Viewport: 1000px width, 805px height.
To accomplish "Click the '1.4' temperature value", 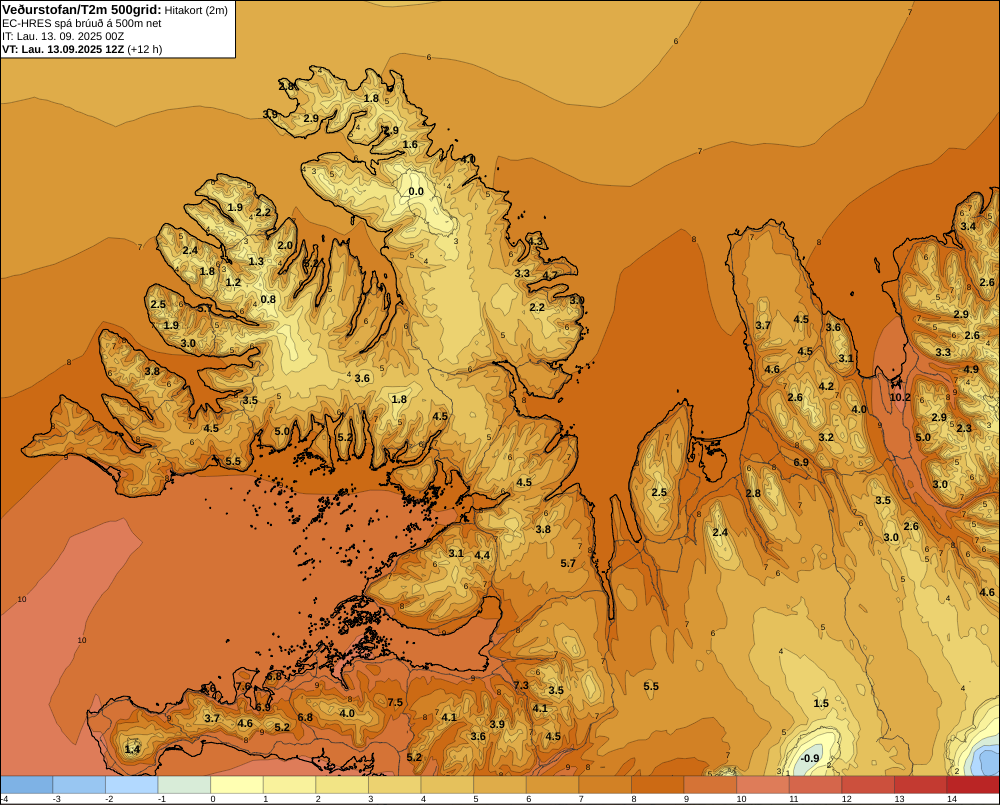I will pos(132,749).
